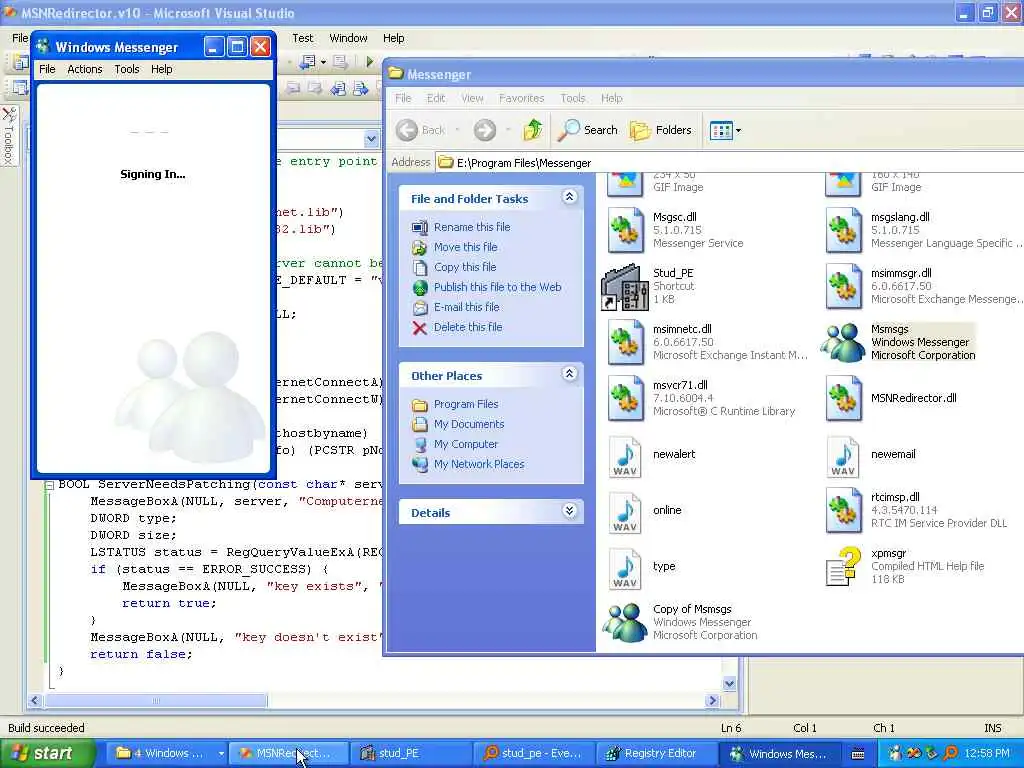Open Visual Studio Window menu
Screen dimensions: 1024x768
[348, 38]
